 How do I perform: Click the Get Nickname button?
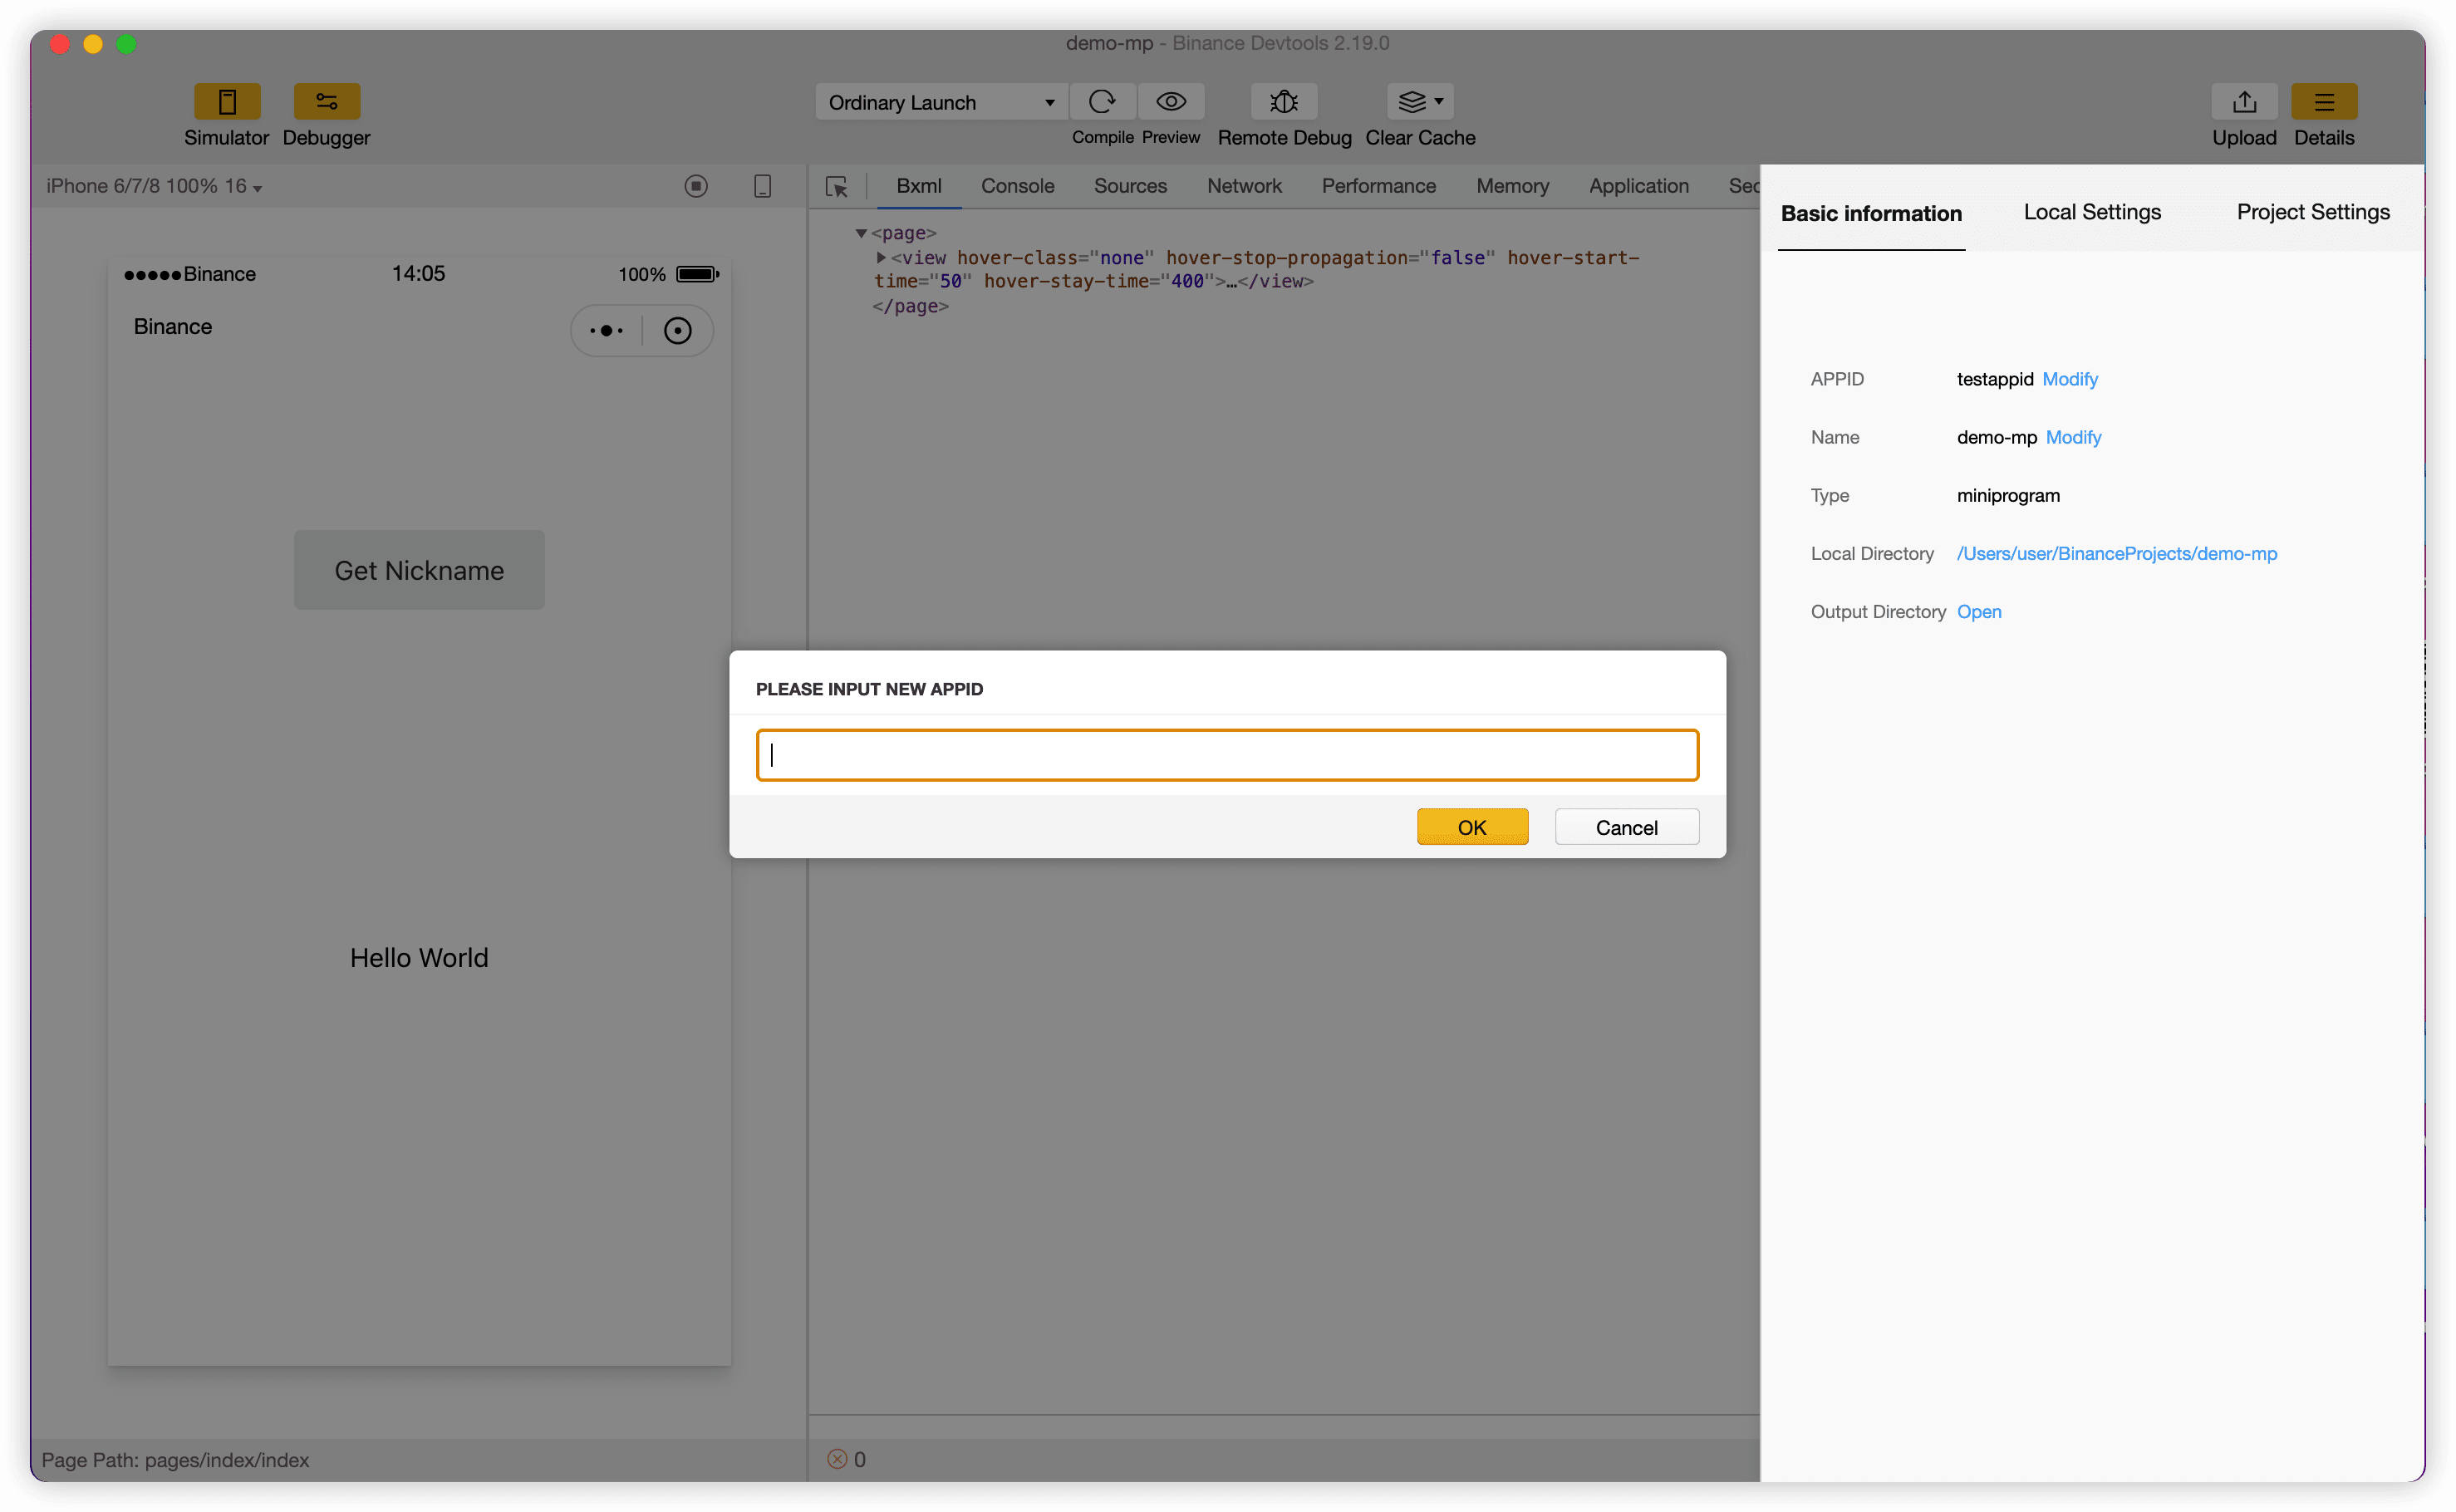click(419, 570)
